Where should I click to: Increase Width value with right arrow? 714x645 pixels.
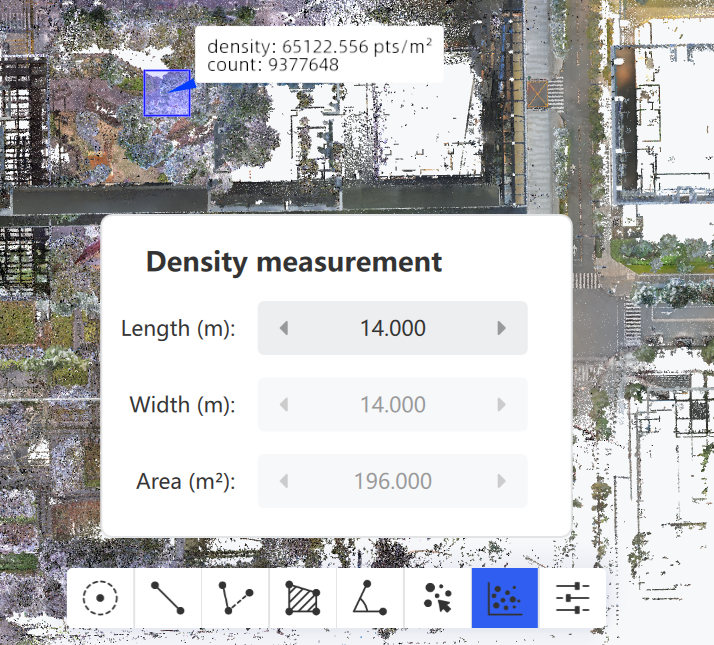[x=501, y=404]
